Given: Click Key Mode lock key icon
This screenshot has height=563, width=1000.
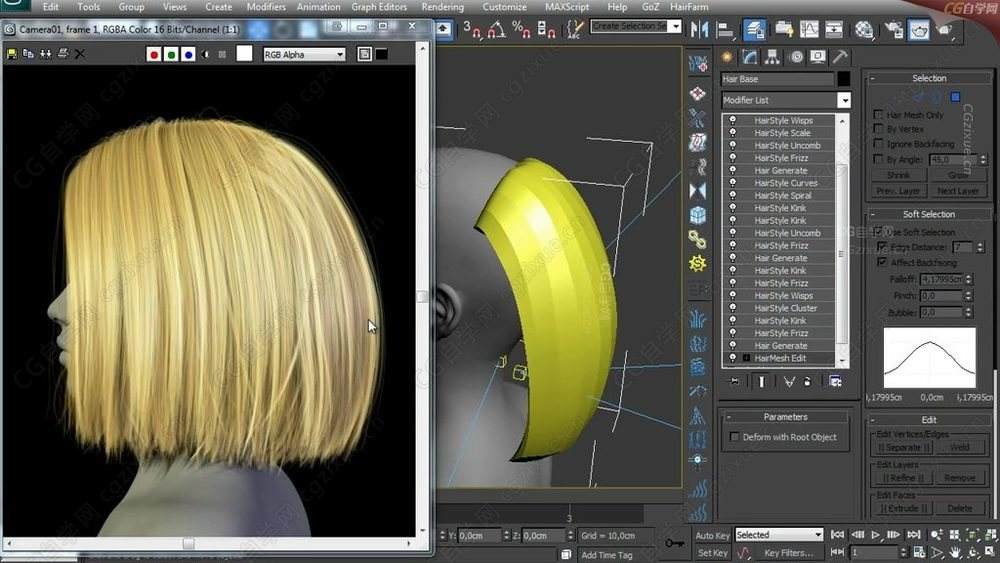Looking at the screenshot, I should [674, 543].
